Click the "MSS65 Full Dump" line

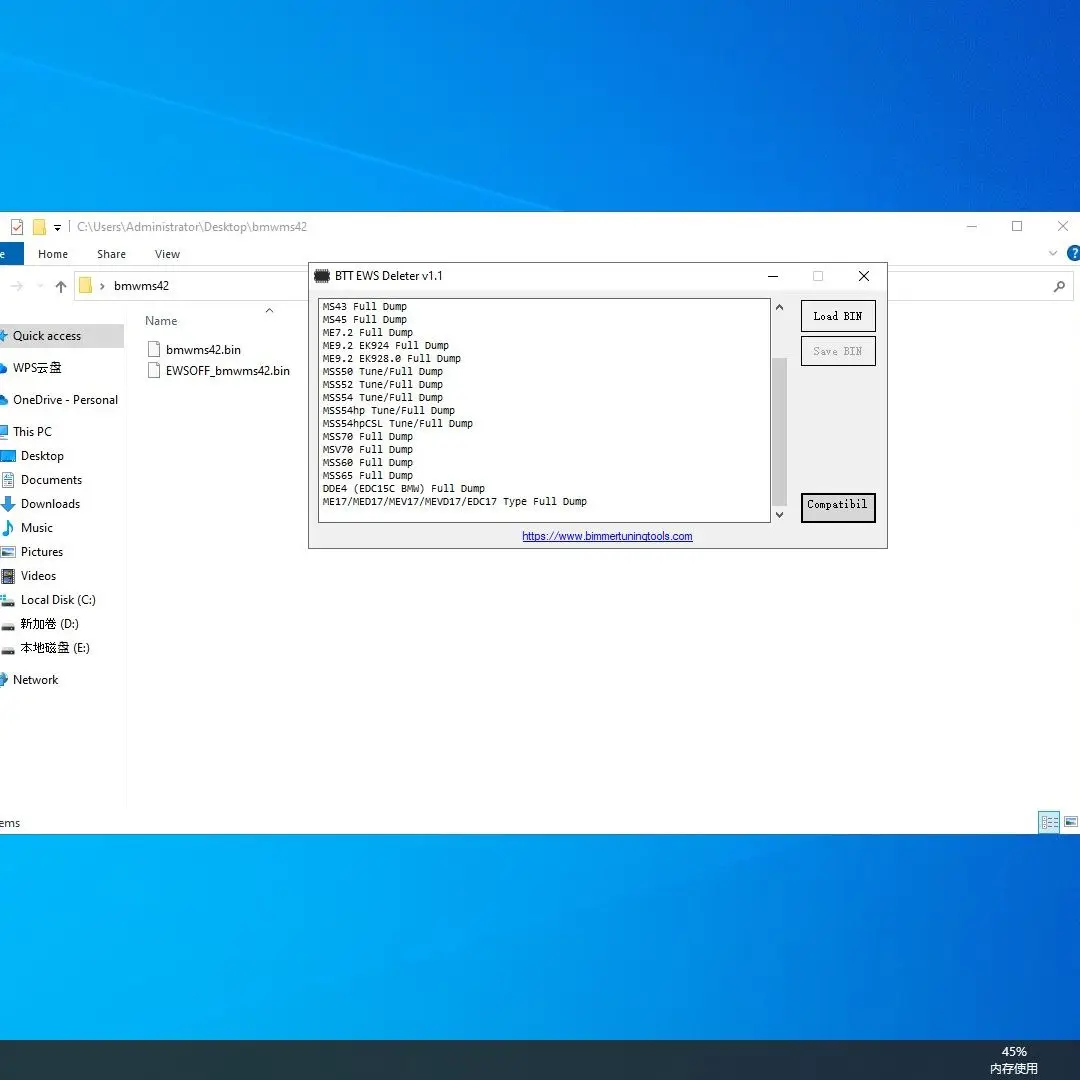click(x=368, y=476)
